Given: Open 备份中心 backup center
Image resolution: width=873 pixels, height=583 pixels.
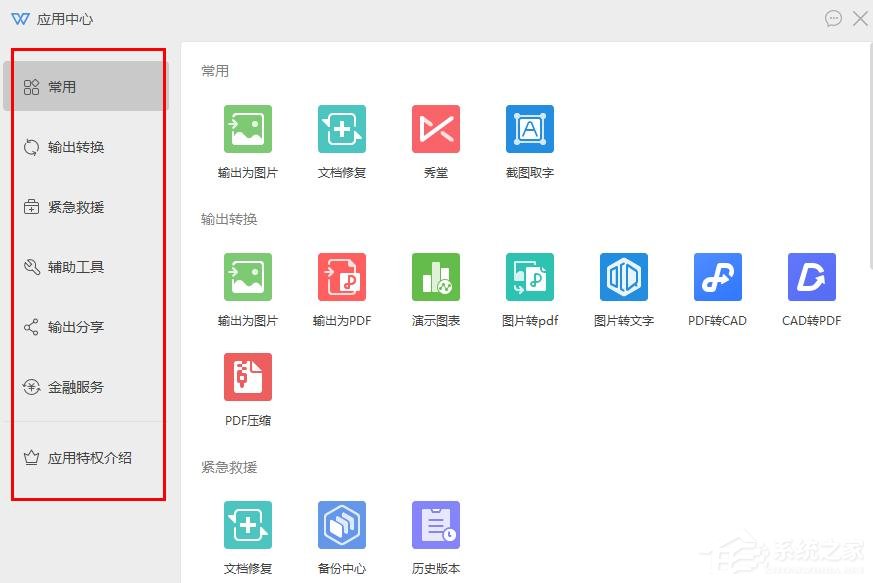Looking at the screenshot, I should click(341, 524).
